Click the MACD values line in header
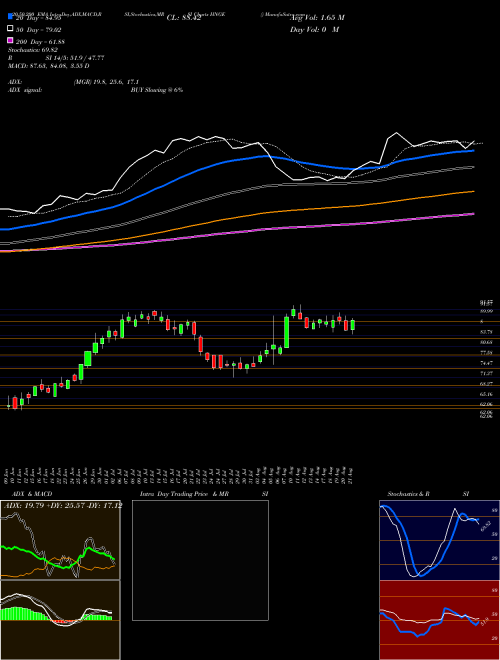500x660 pixels. (x=48, y=66)
